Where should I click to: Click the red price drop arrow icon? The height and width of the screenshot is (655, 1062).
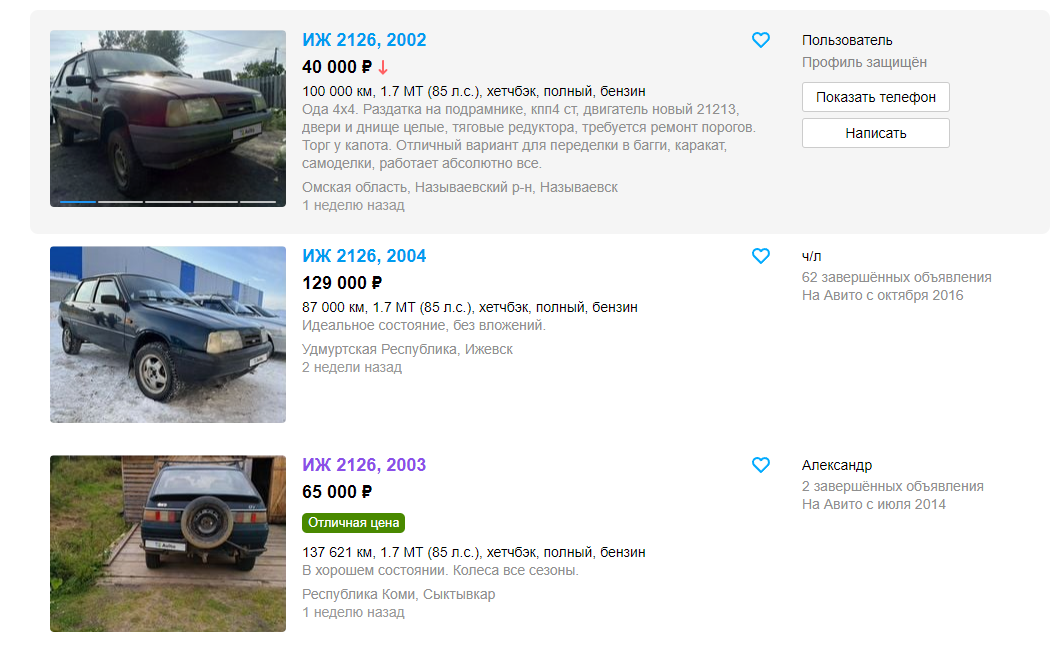pyautogui.click(x=383, y=67)
